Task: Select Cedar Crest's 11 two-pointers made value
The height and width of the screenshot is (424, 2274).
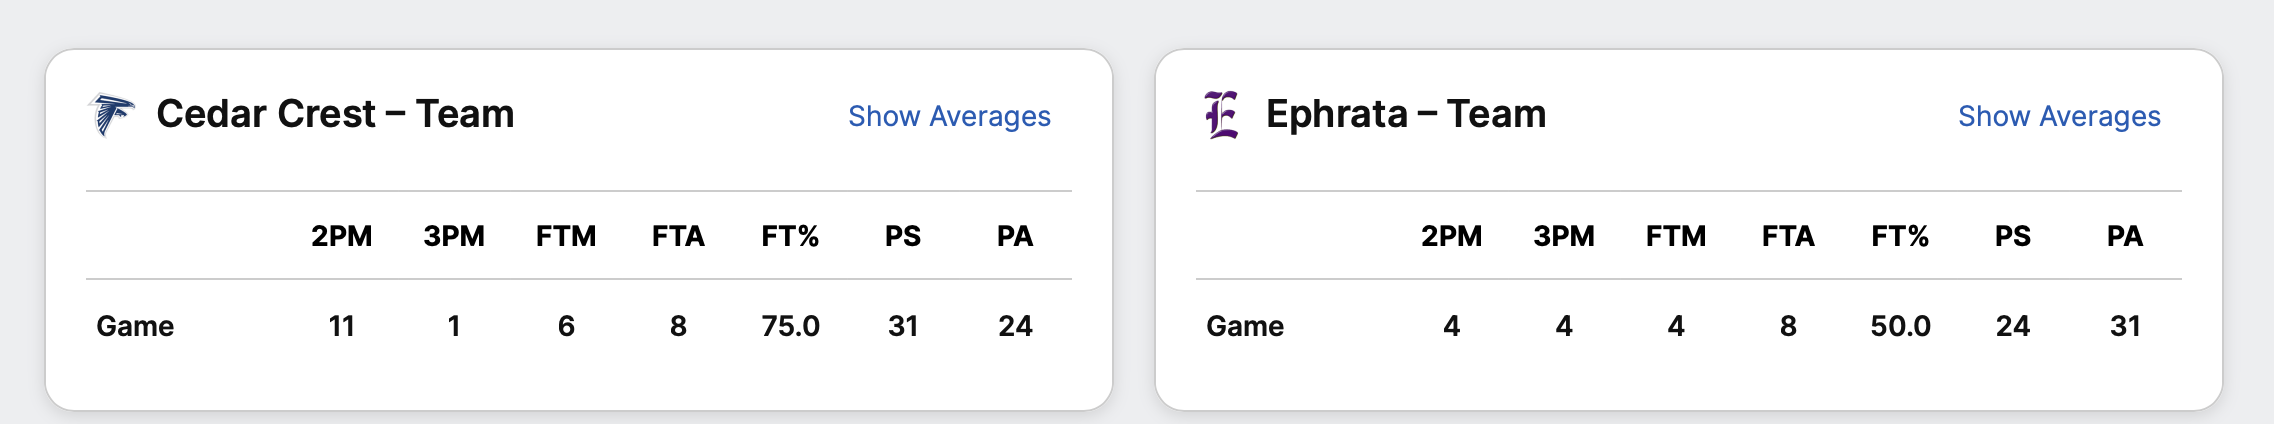Action: 341,326
